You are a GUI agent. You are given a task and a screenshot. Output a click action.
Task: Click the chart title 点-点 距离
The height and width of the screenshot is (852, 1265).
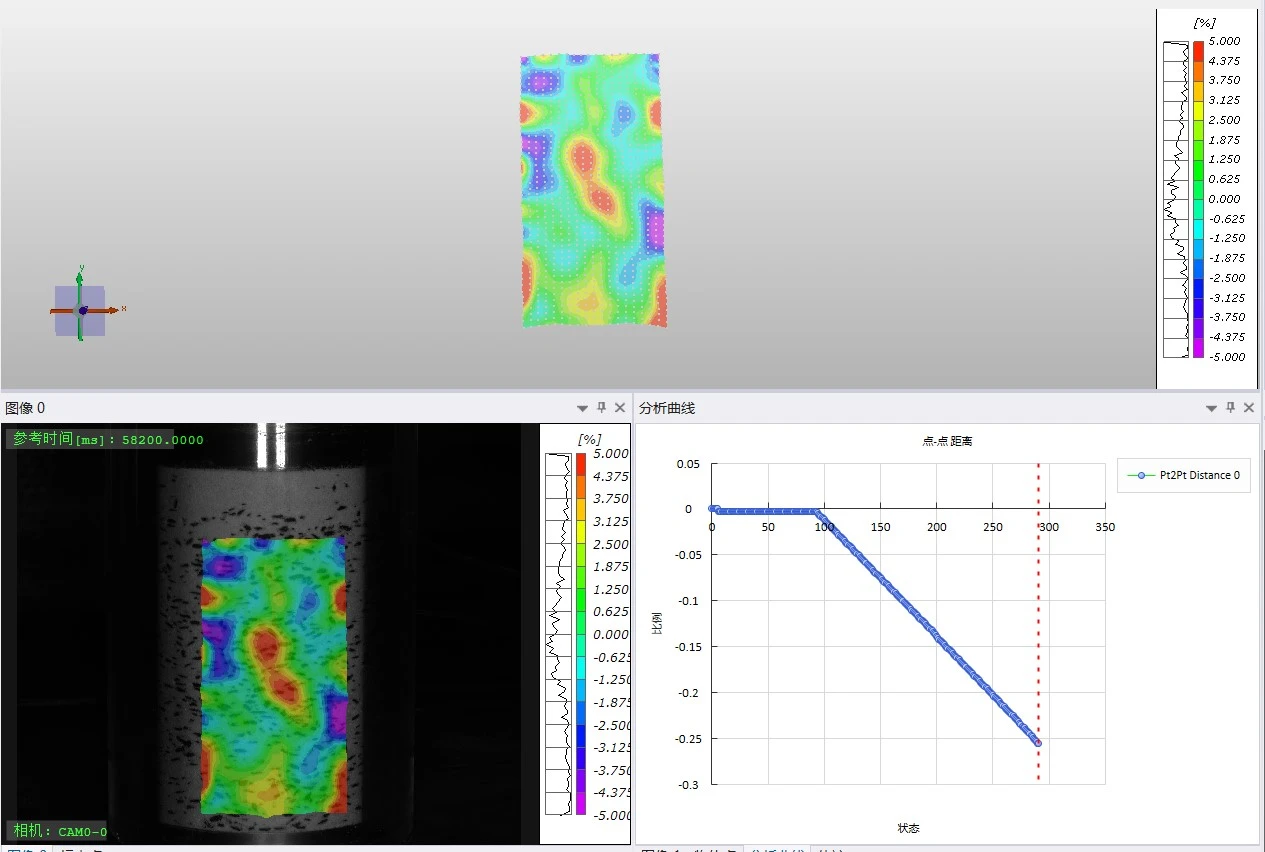point(947,441)
